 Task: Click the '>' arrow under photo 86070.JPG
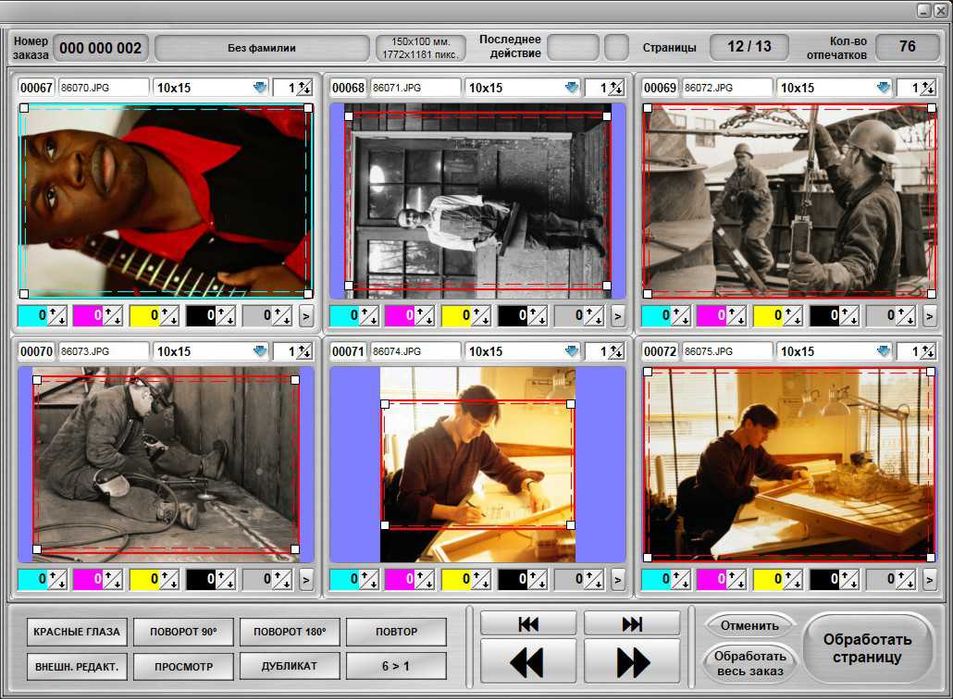305,316
